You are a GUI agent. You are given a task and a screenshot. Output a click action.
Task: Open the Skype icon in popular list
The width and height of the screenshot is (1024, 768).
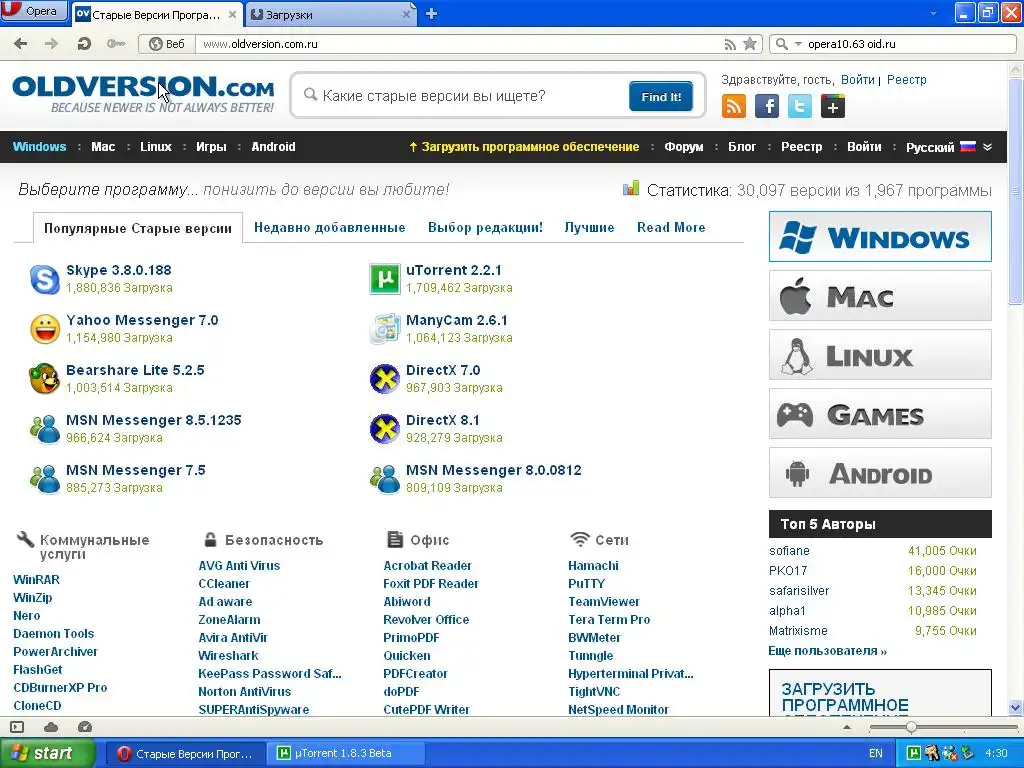click(x=45, y=280)
